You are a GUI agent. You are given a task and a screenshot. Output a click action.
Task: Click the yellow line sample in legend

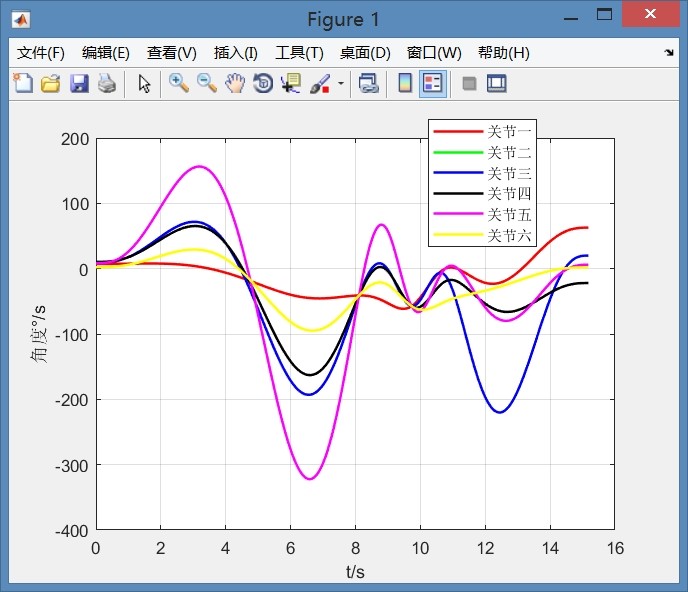coord(458,235)
